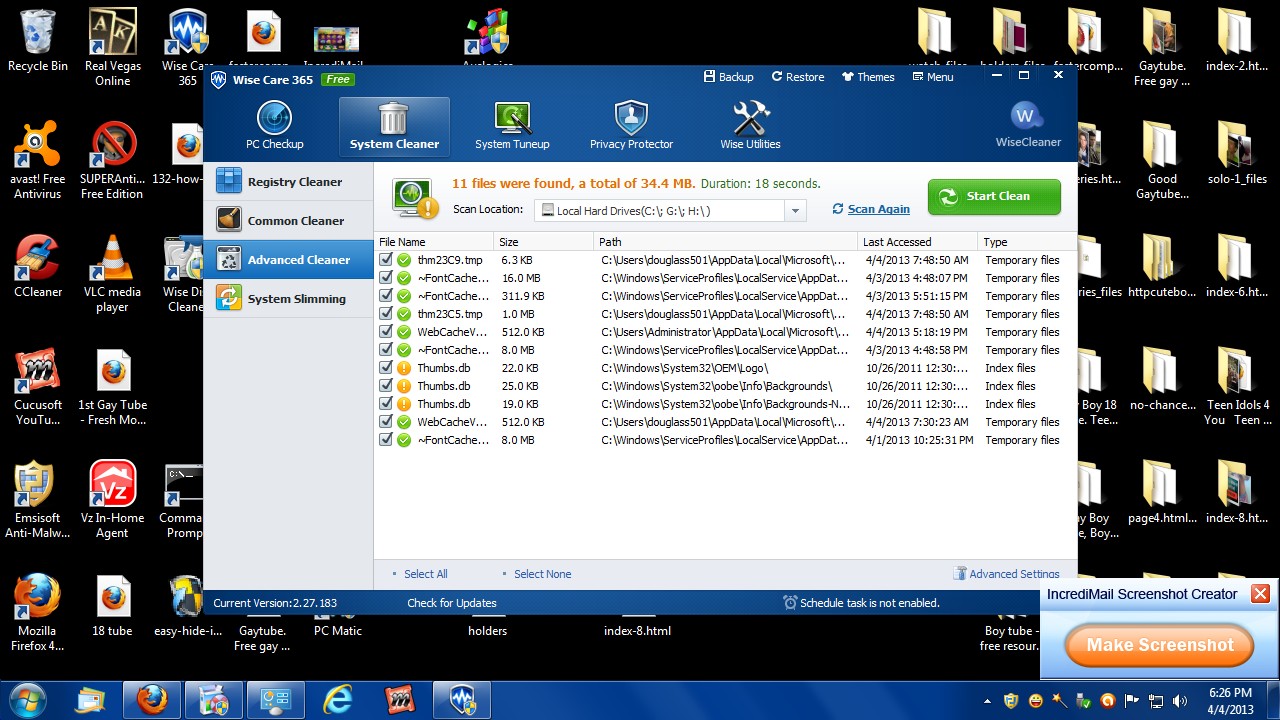1280x720 pixels.
Task: Uncheck the thm23C5.tmp file checkbox
Action: tap(386, 314)
